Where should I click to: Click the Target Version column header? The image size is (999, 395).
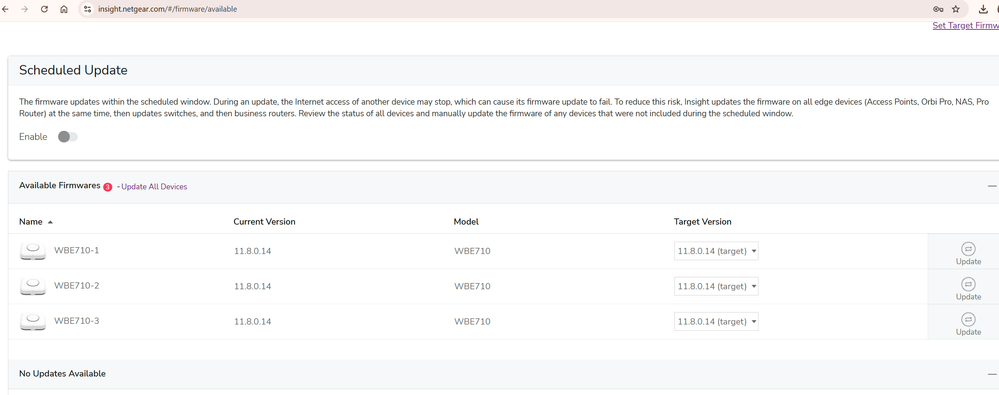pyautogui.click(x=702, y=222)
